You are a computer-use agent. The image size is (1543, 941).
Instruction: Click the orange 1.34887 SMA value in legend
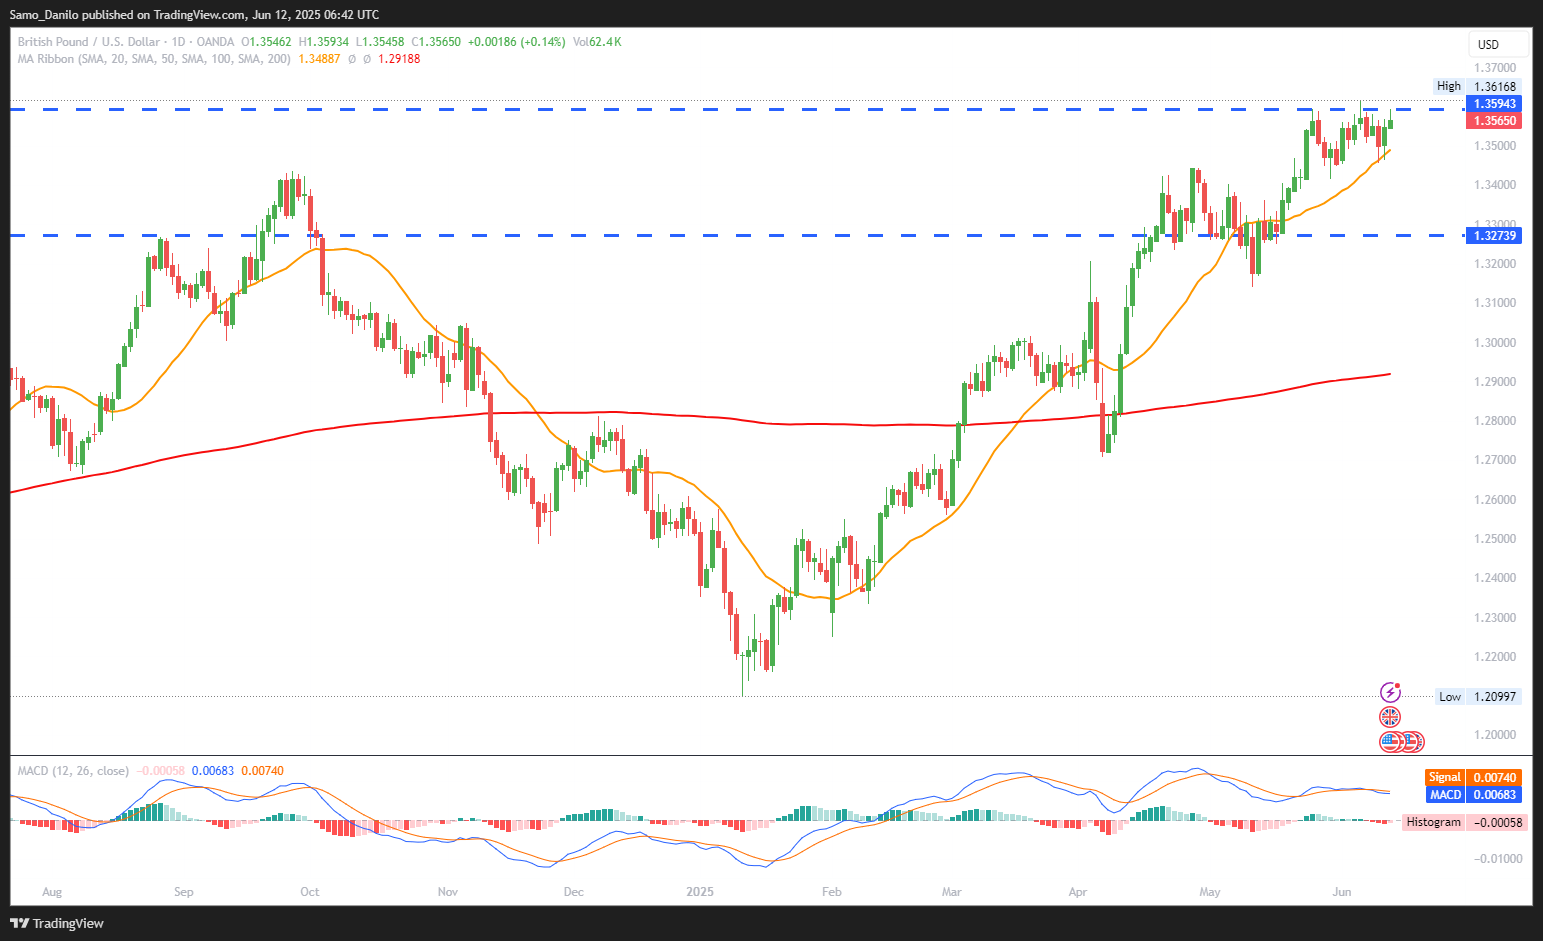[x=319, y=59]
